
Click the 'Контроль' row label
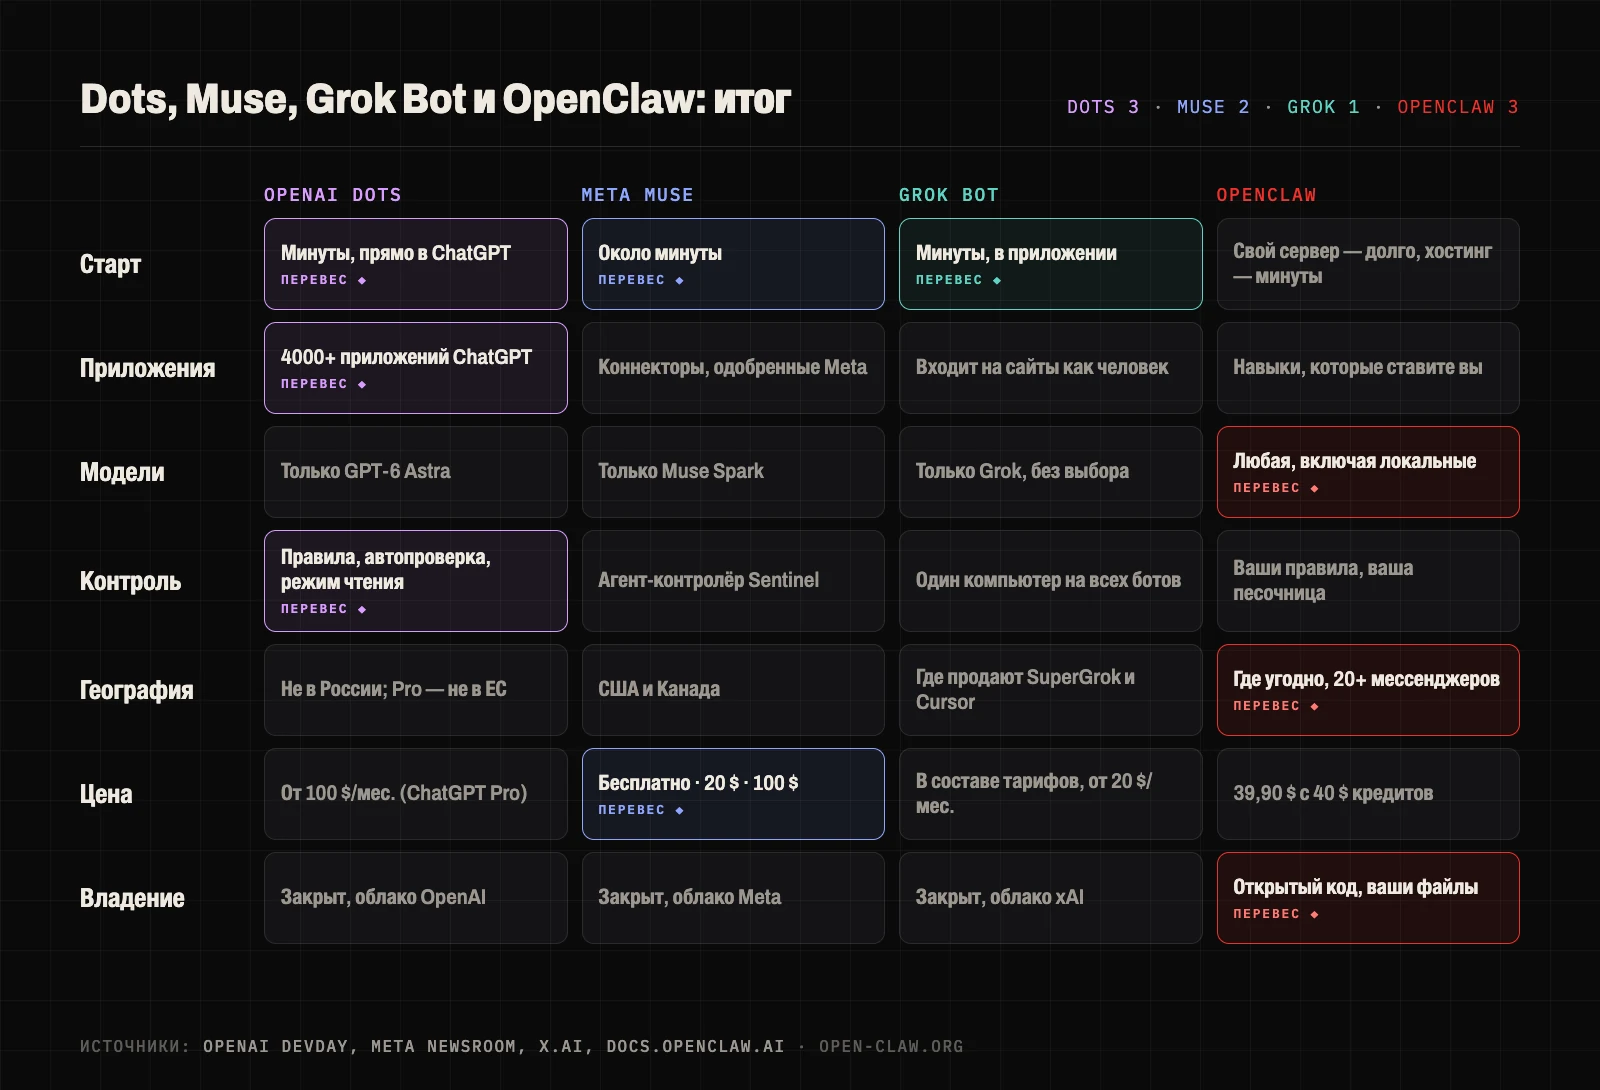tap(130, 581)
